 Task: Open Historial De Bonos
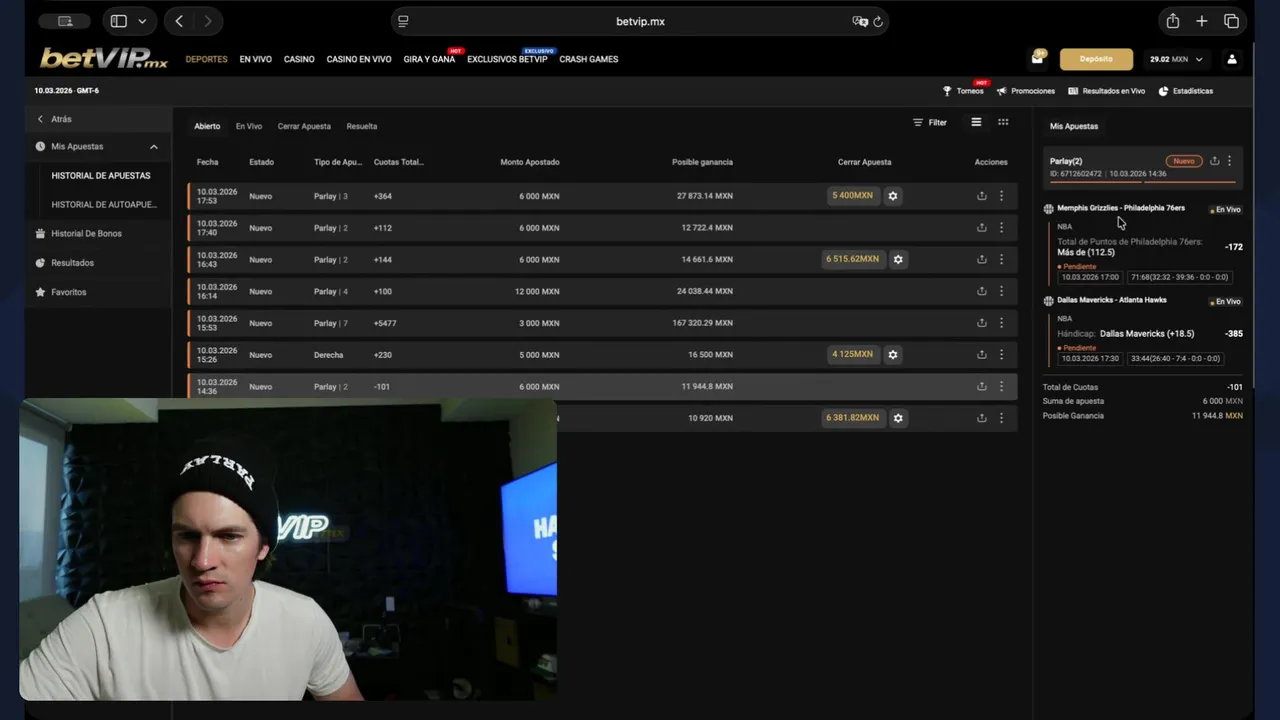(86, 234)
